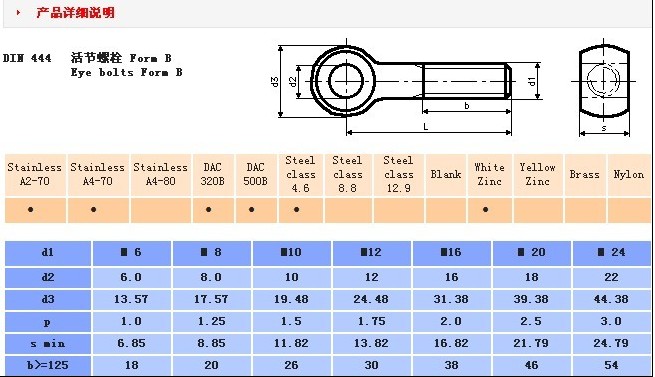Click the eye bolt end-view drawing
The image size is (655, 377).
tap(604, 87)
